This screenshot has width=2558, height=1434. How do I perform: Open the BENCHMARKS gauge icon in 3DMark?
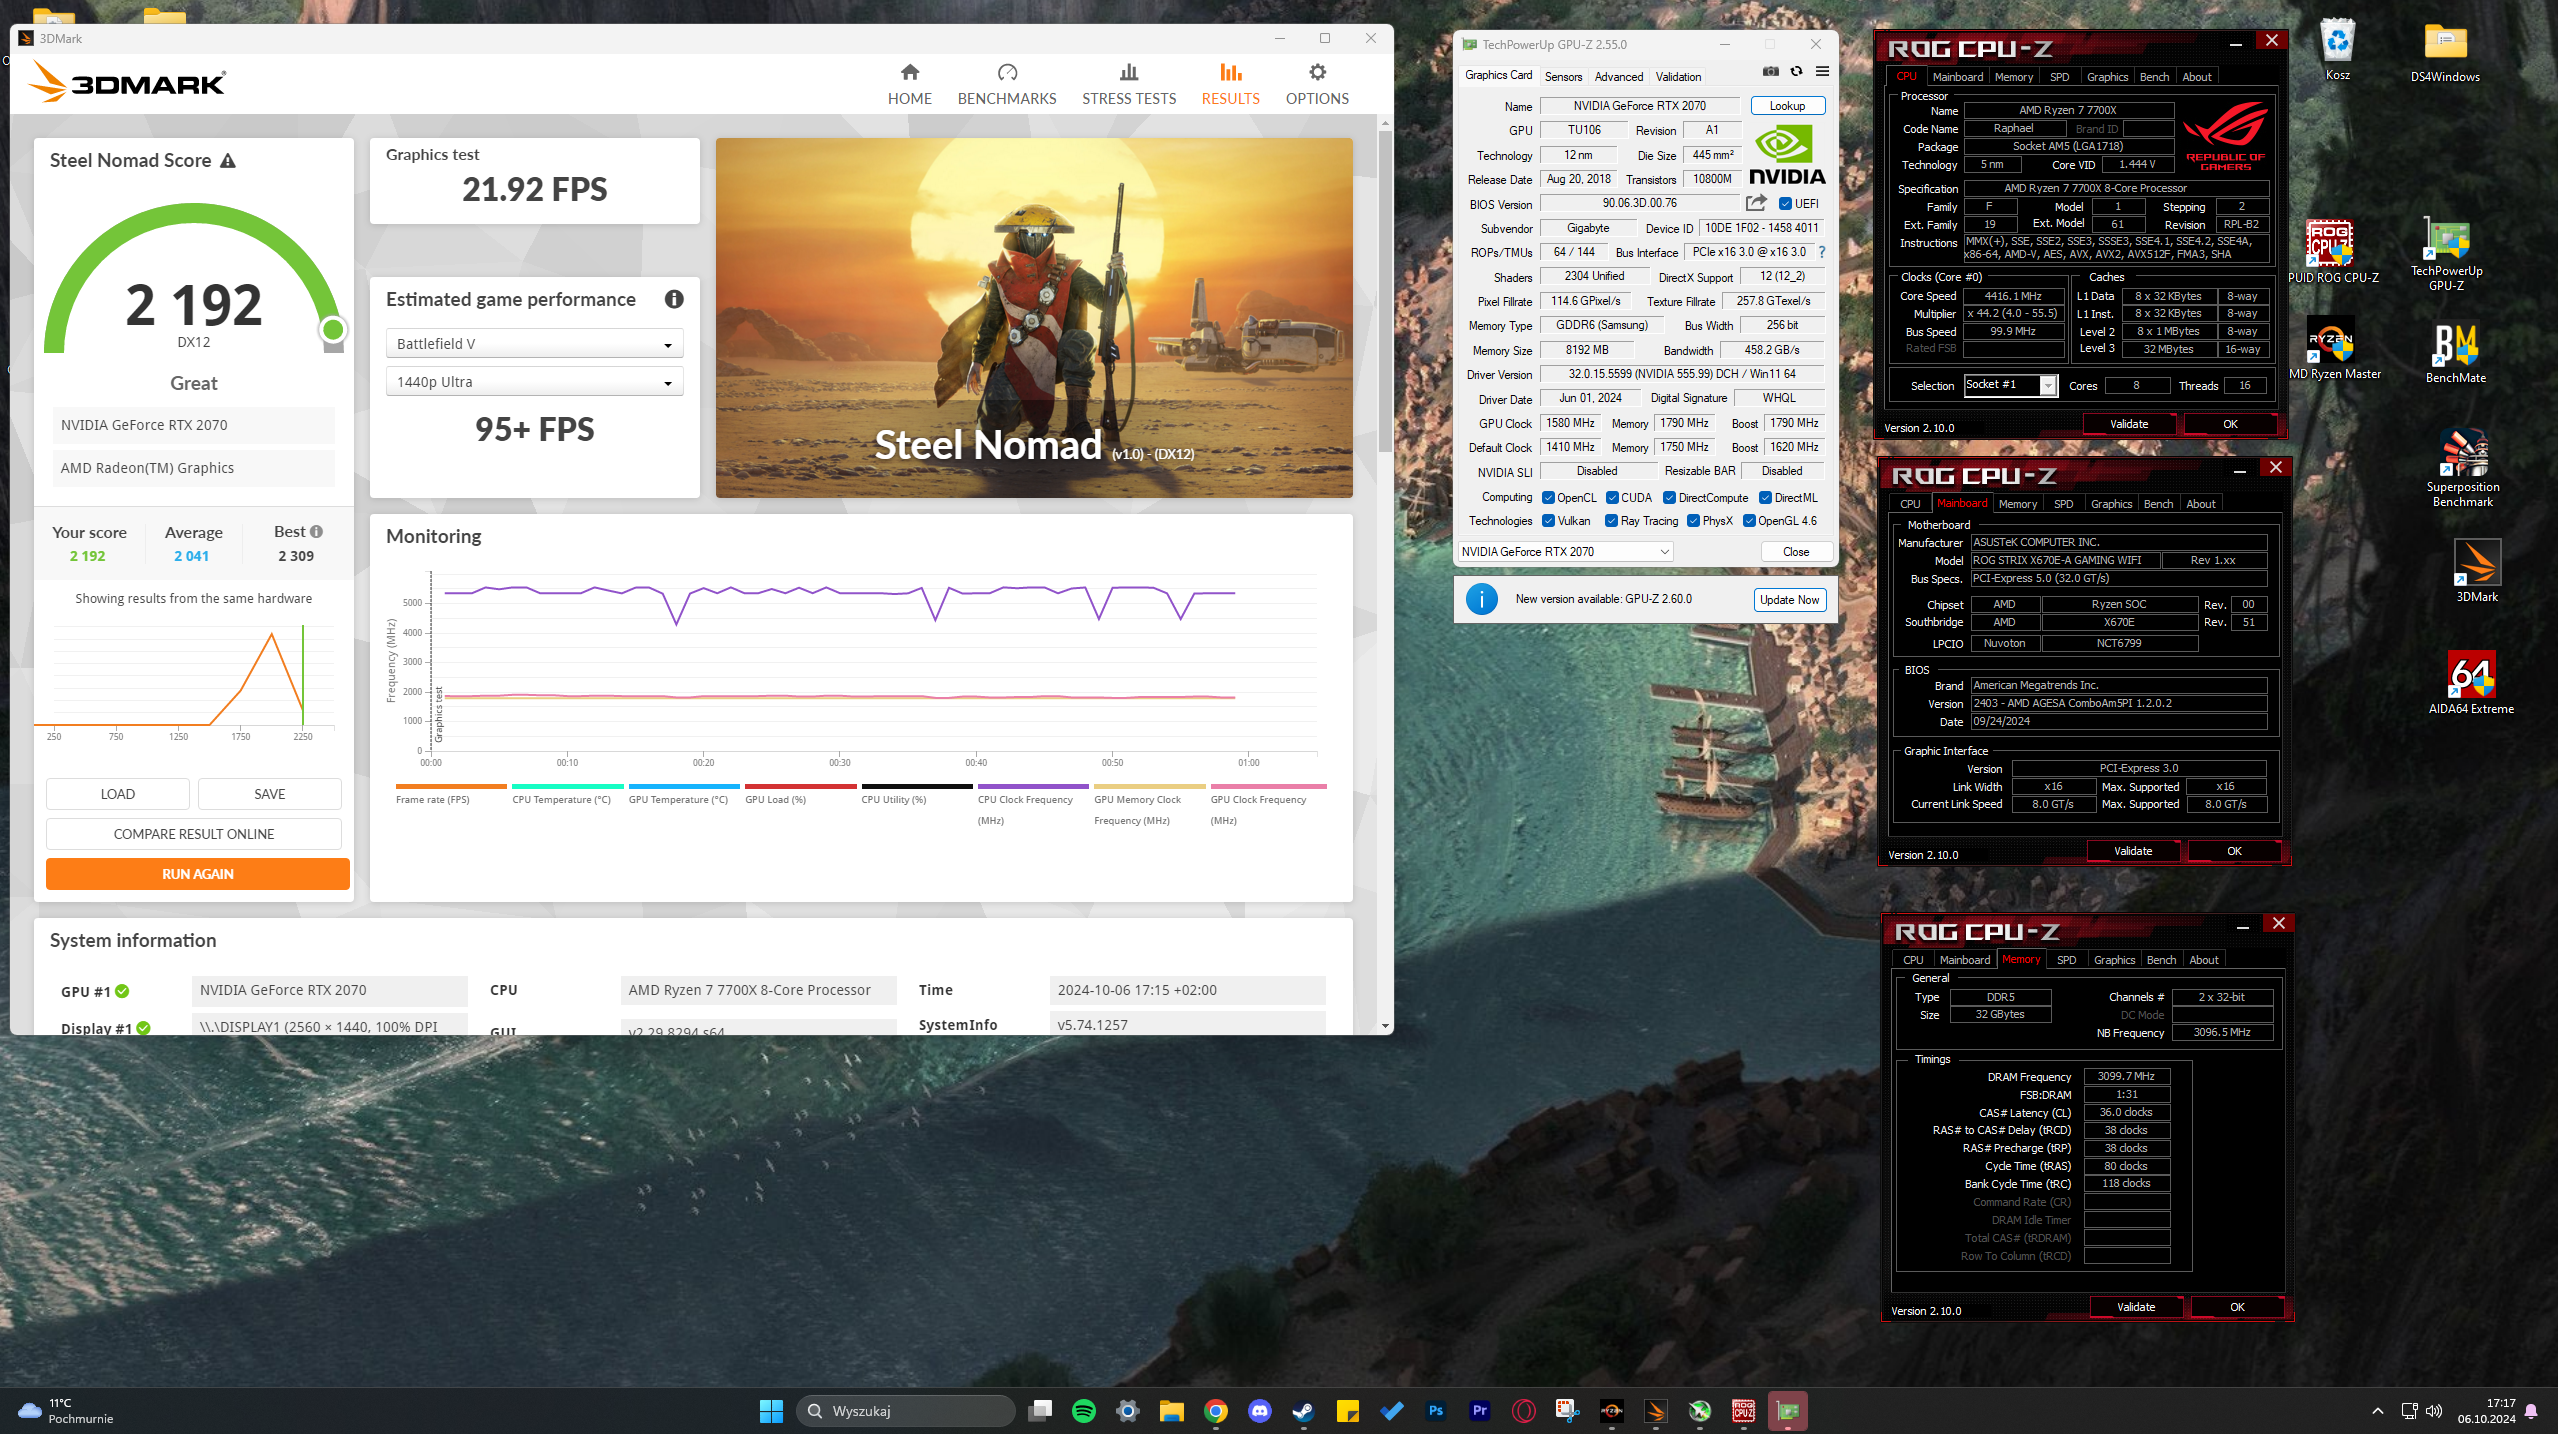1007,72
